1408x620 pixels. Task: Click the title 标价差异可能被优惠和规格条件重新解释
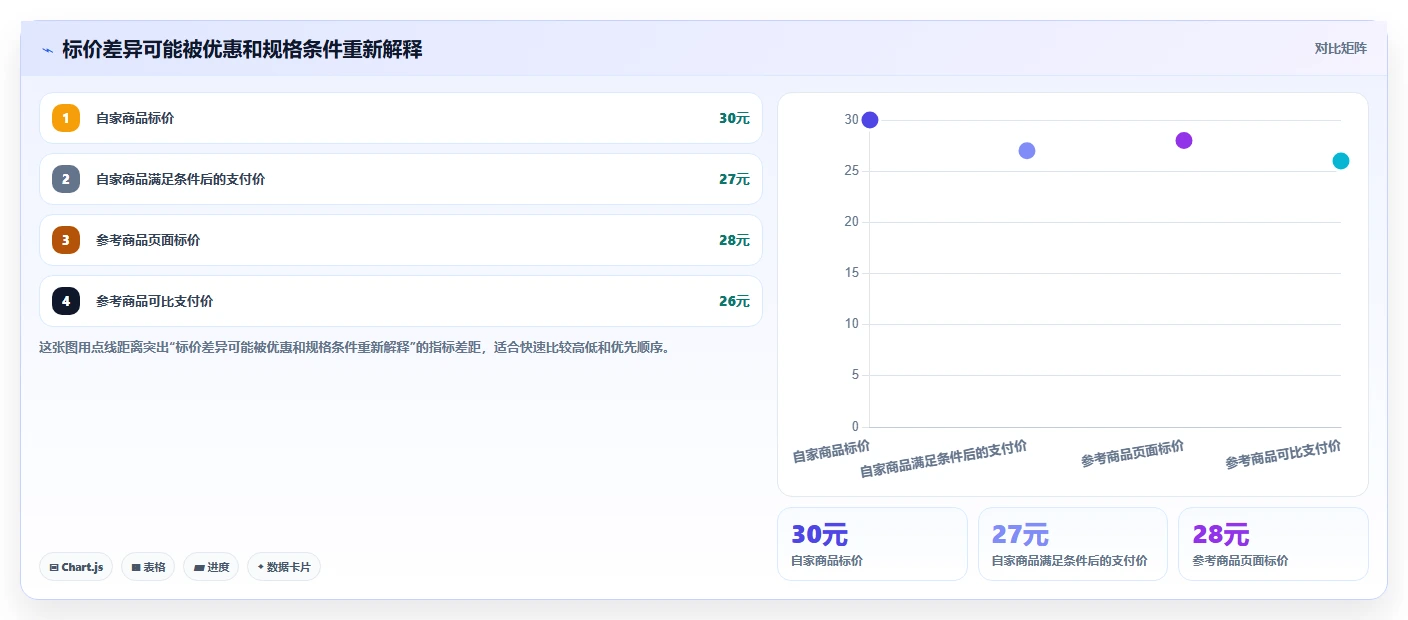[x=242, y=49]
